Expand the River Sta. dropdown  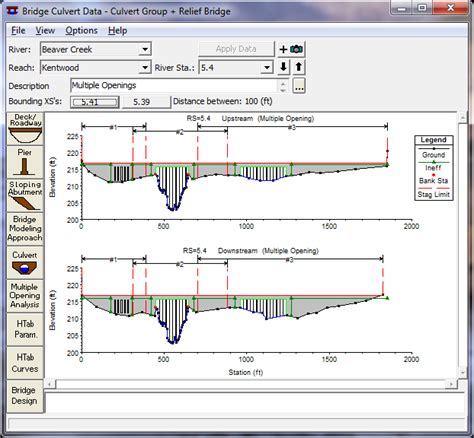point(267,68)
